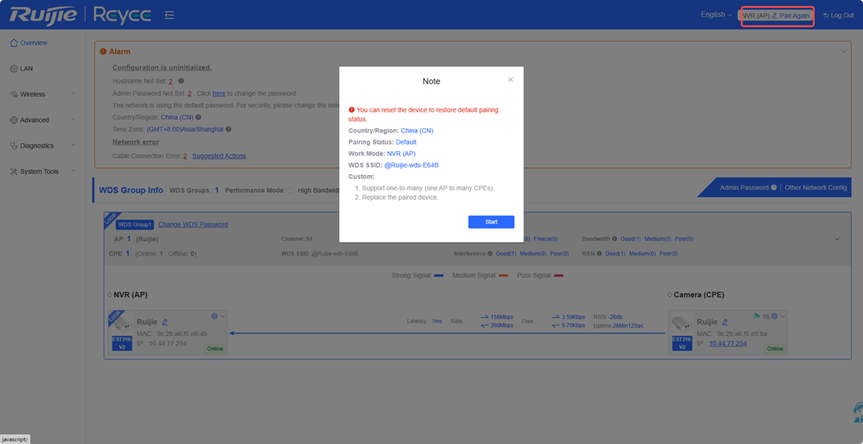The height and width of the screenshot is (444, 863).
Task: Open the LAN menu item
Action: 26,69
